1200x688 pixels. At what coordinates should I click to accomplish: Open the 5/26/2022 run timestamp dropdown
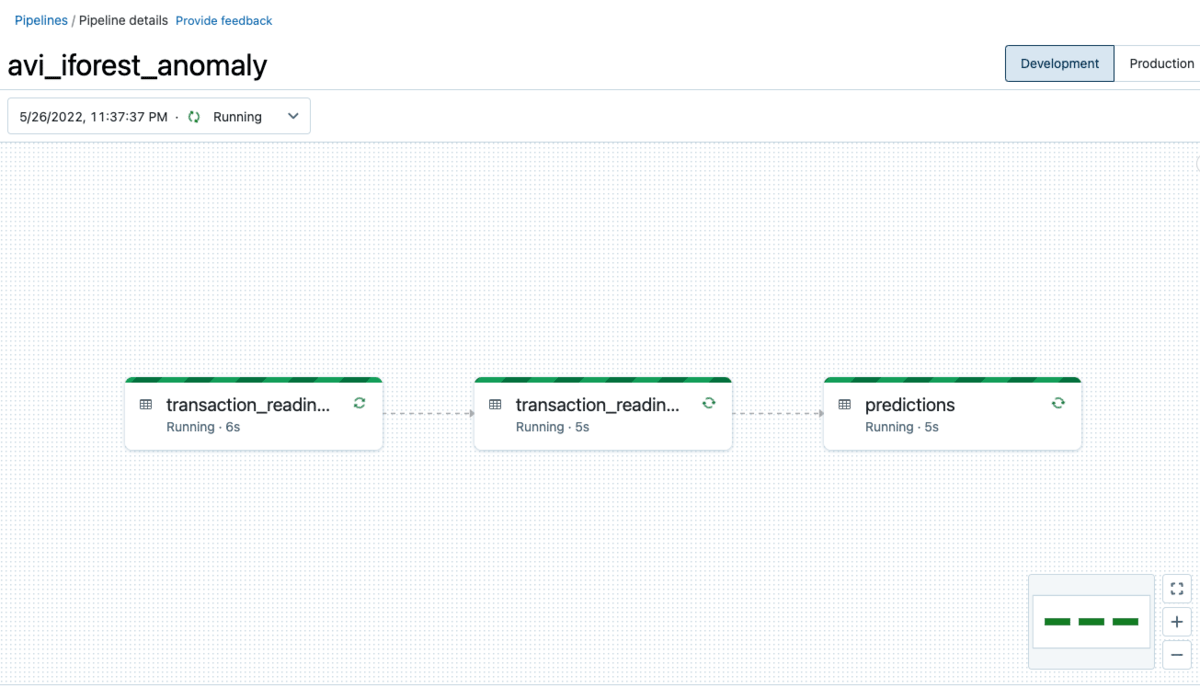point(93,117)
